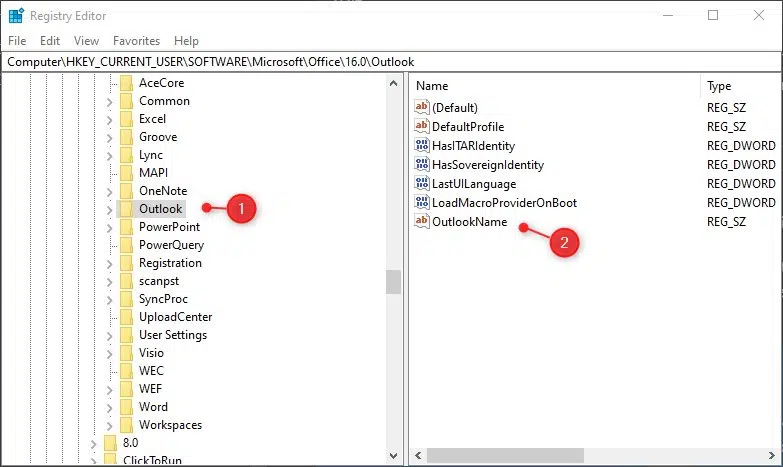Viewport: 783px width, 467px height.
Task: Expand the Lync key
Action: (109, 156)
